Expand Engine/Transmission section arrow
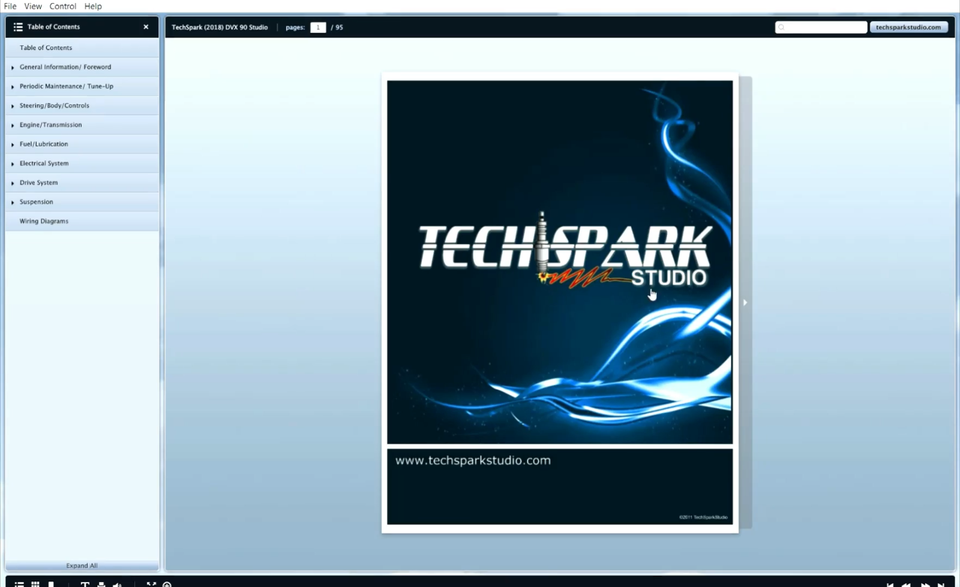 click(x=12, y=125)
